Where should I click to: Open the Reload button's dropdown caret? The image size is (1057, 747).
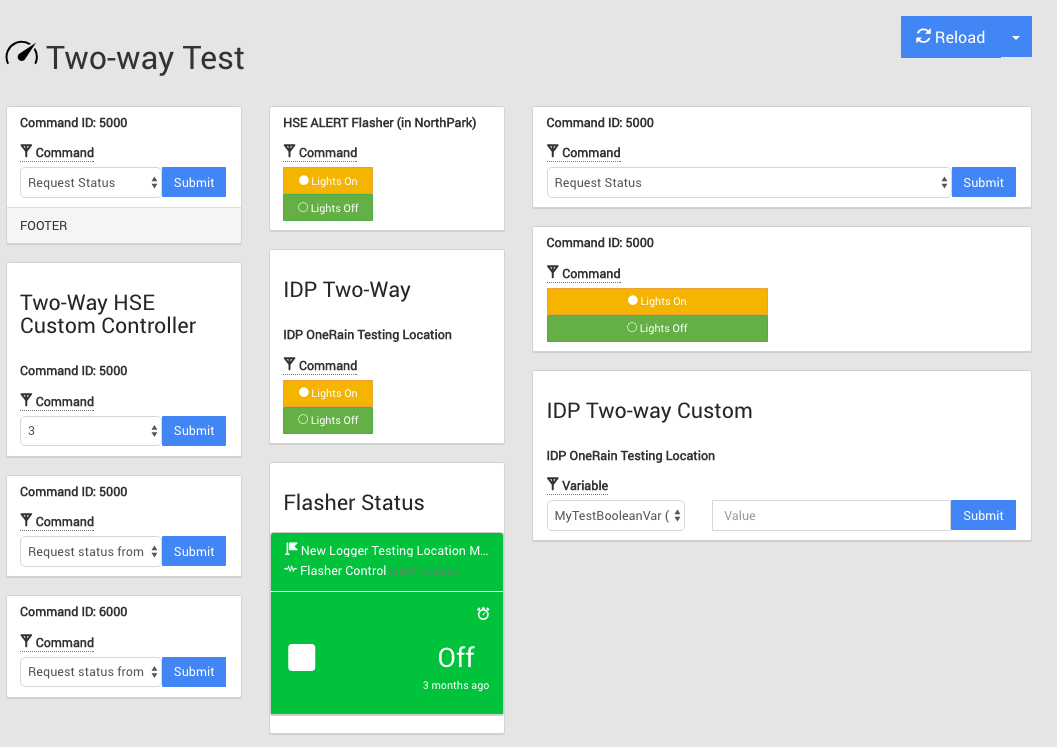(1016, 37)
